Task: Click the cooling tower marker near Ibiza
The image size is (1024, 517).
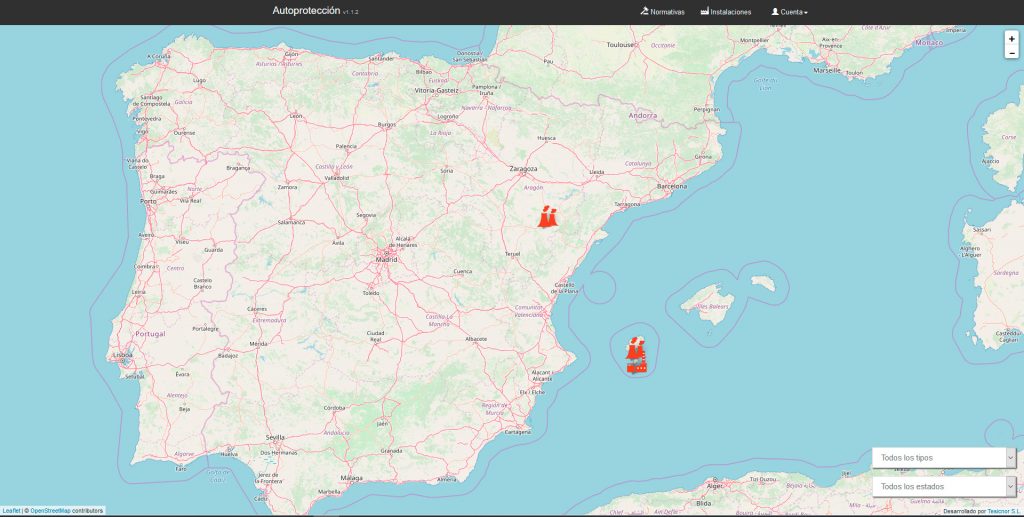Action: [635, 349]
